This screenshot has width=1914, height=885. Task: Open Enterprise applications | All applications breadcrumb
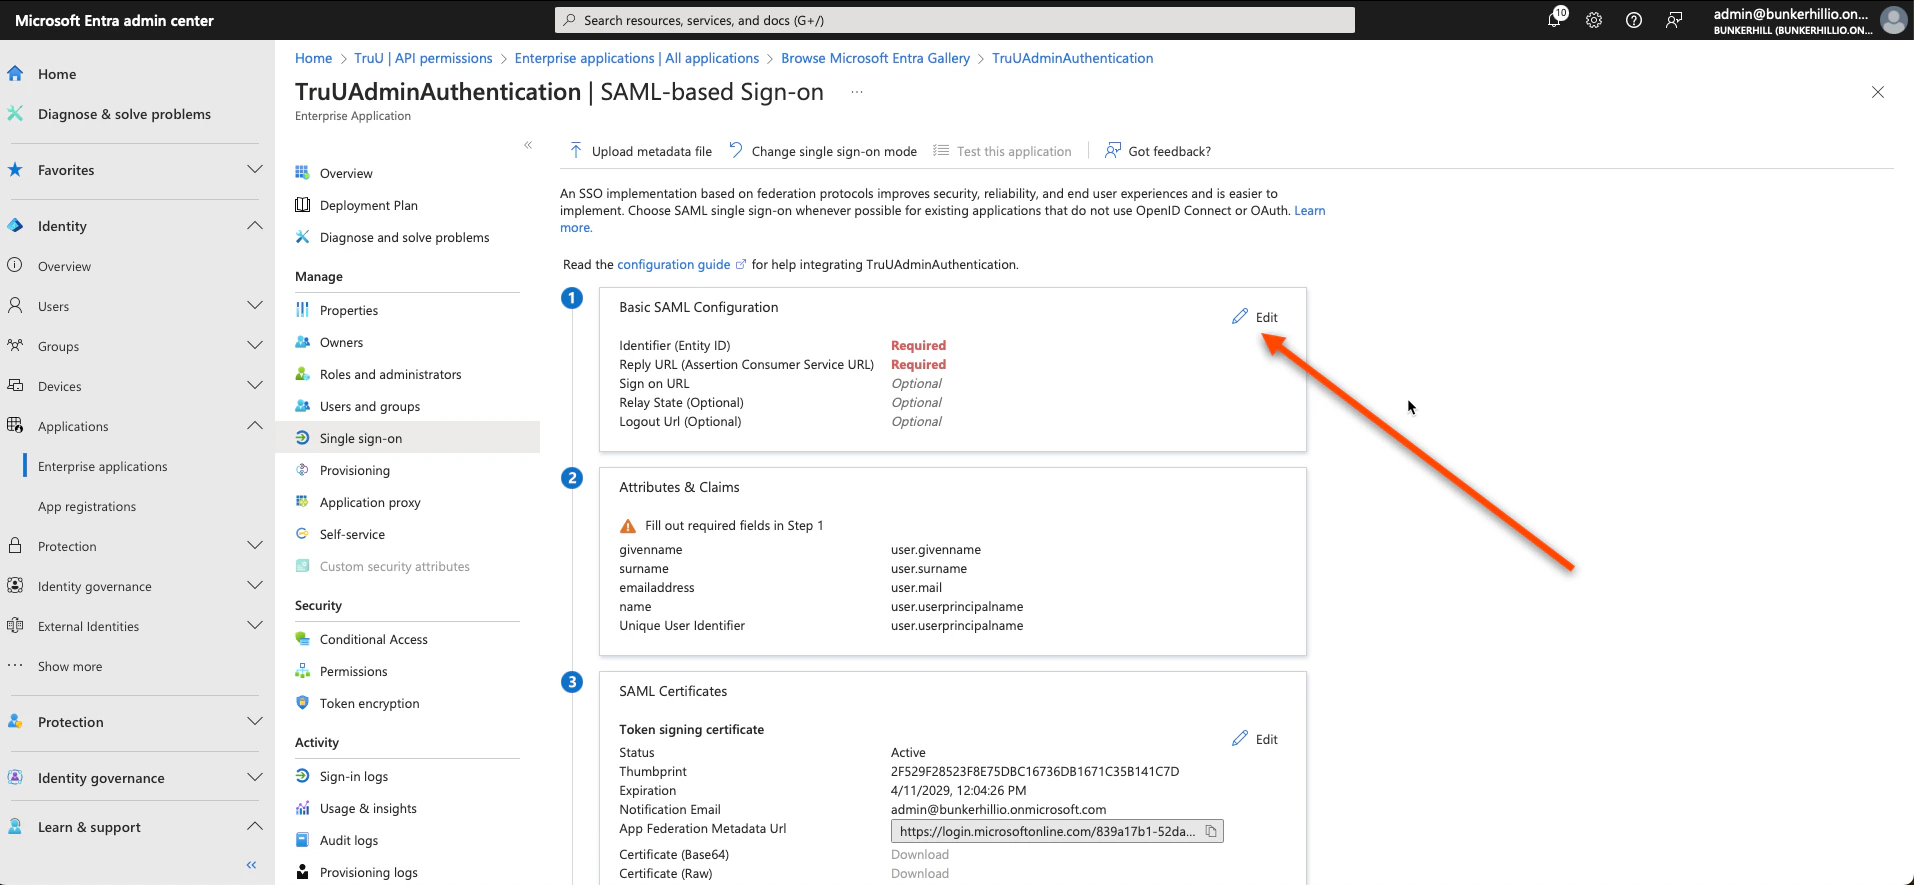click(x=637, y=58)
